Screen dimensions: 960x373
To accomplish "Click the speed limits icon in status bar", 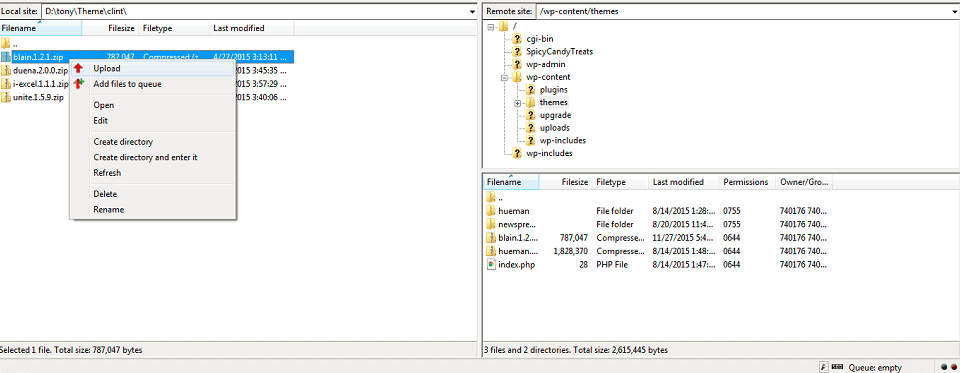I will [825, 367].
